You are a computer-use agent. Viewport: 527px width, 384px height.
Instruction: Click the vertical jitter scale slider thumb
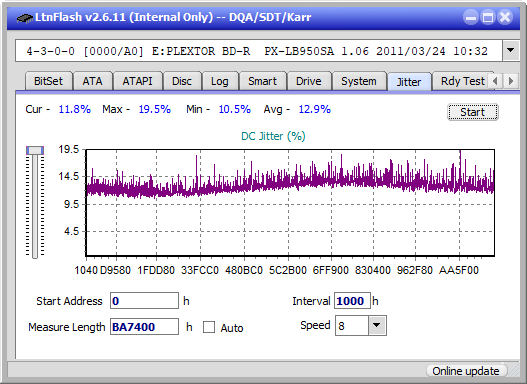[x=35, y=150]
